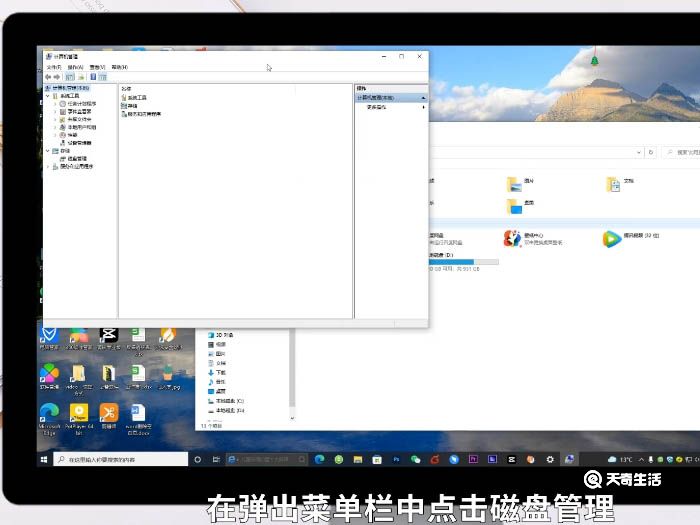Collapse the 系统工具 (System Tools) tree node
700x525 pixels.
(x=47, y=96)
